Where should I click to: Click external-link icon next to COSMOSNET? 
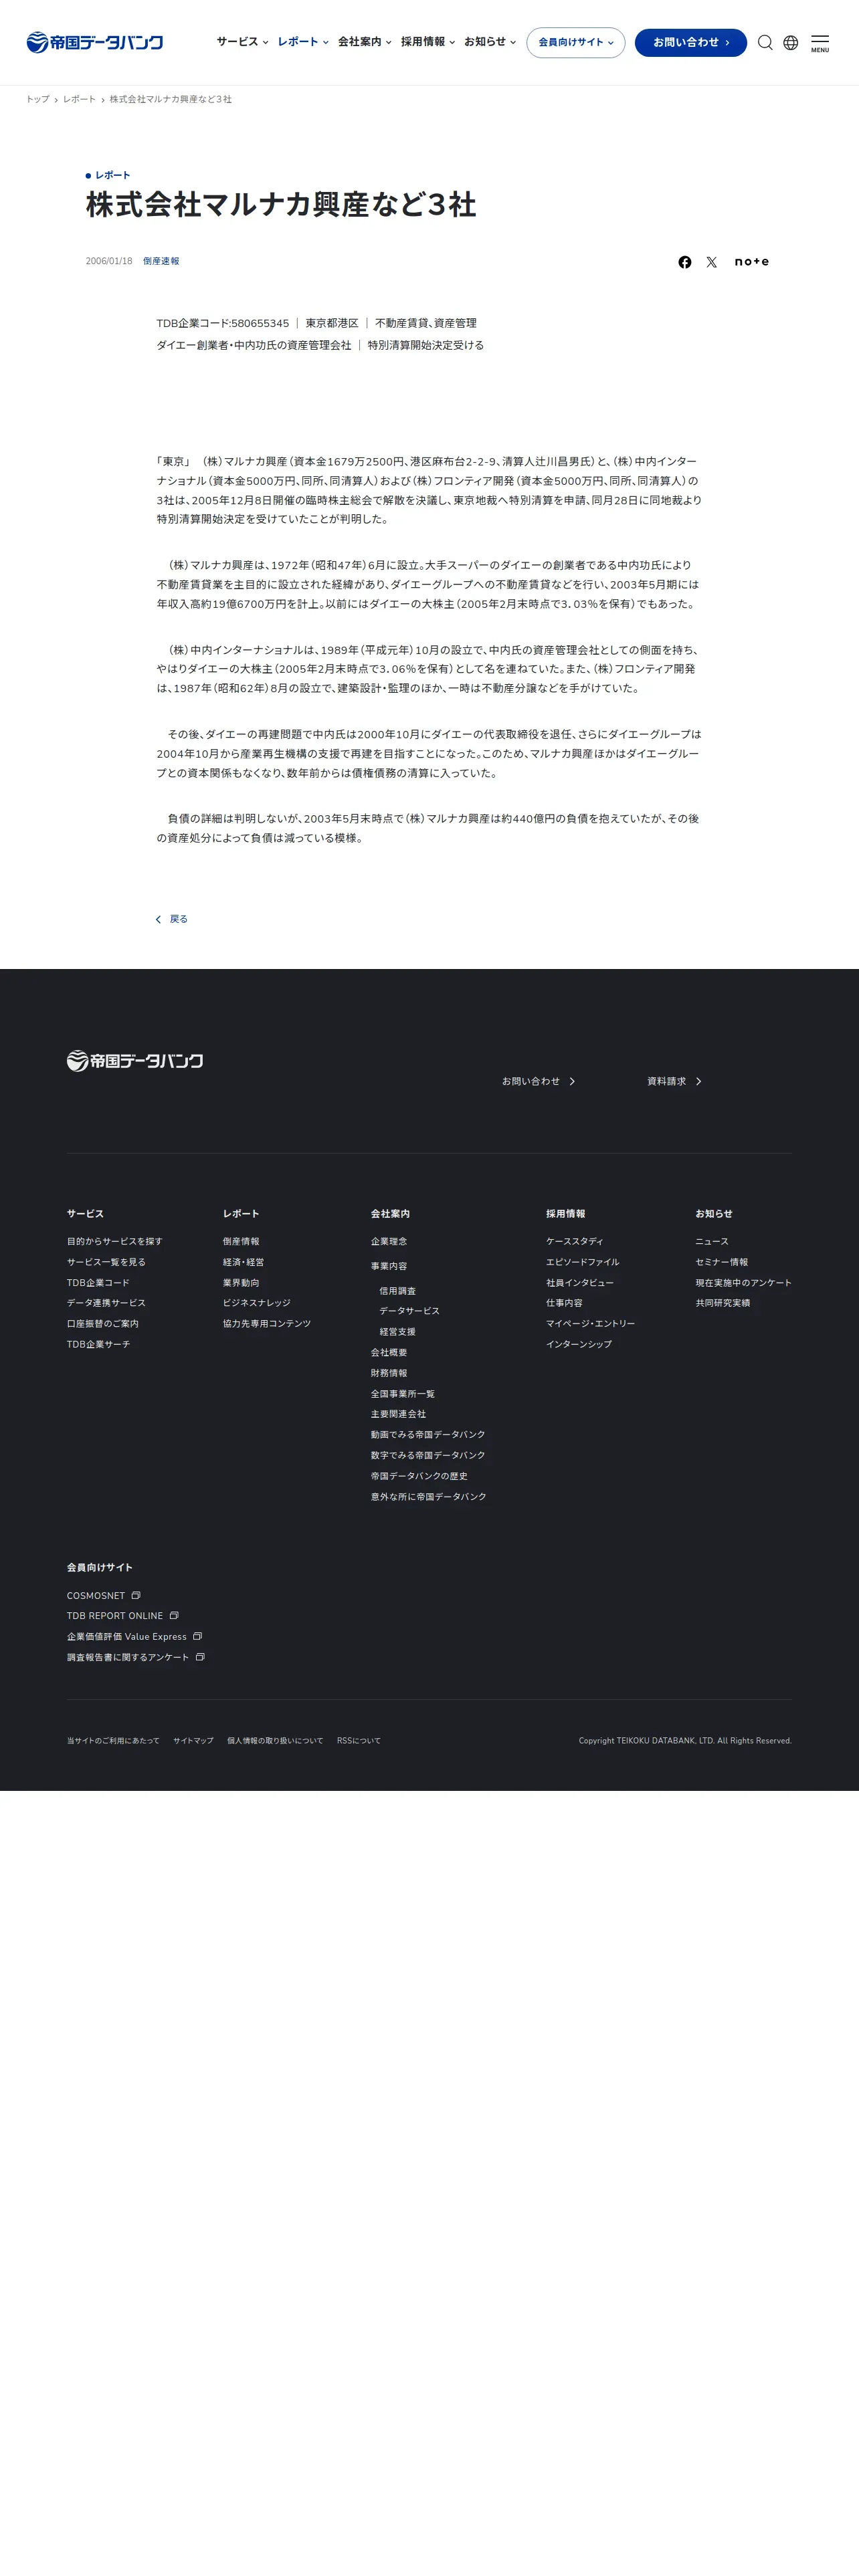click(136, 1595)
